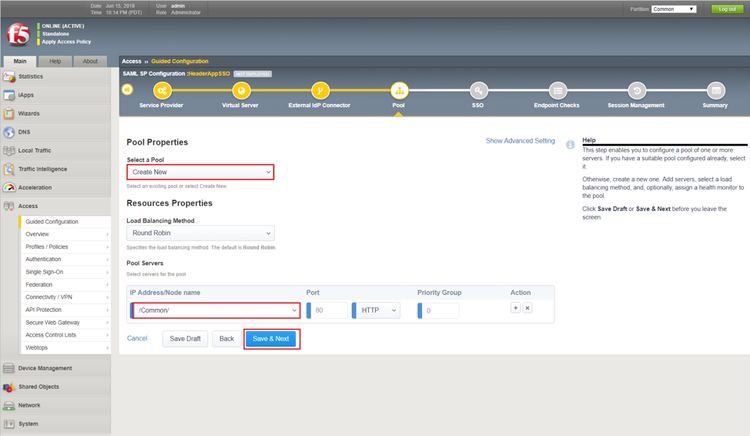Click the Service Provider step icon
Screen dimensions: 750x436
[x=161, y=91]
